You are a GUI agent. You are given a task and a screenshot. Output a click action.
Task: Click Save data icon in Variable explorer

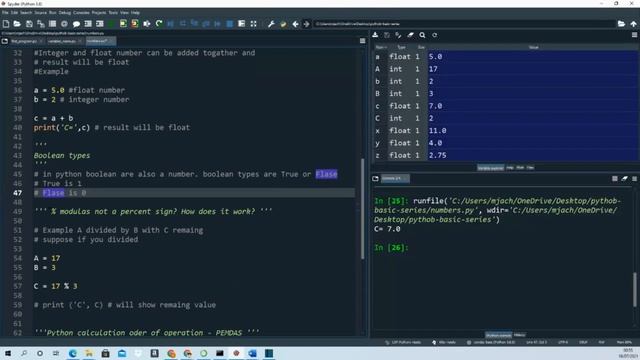click(387, 35)
